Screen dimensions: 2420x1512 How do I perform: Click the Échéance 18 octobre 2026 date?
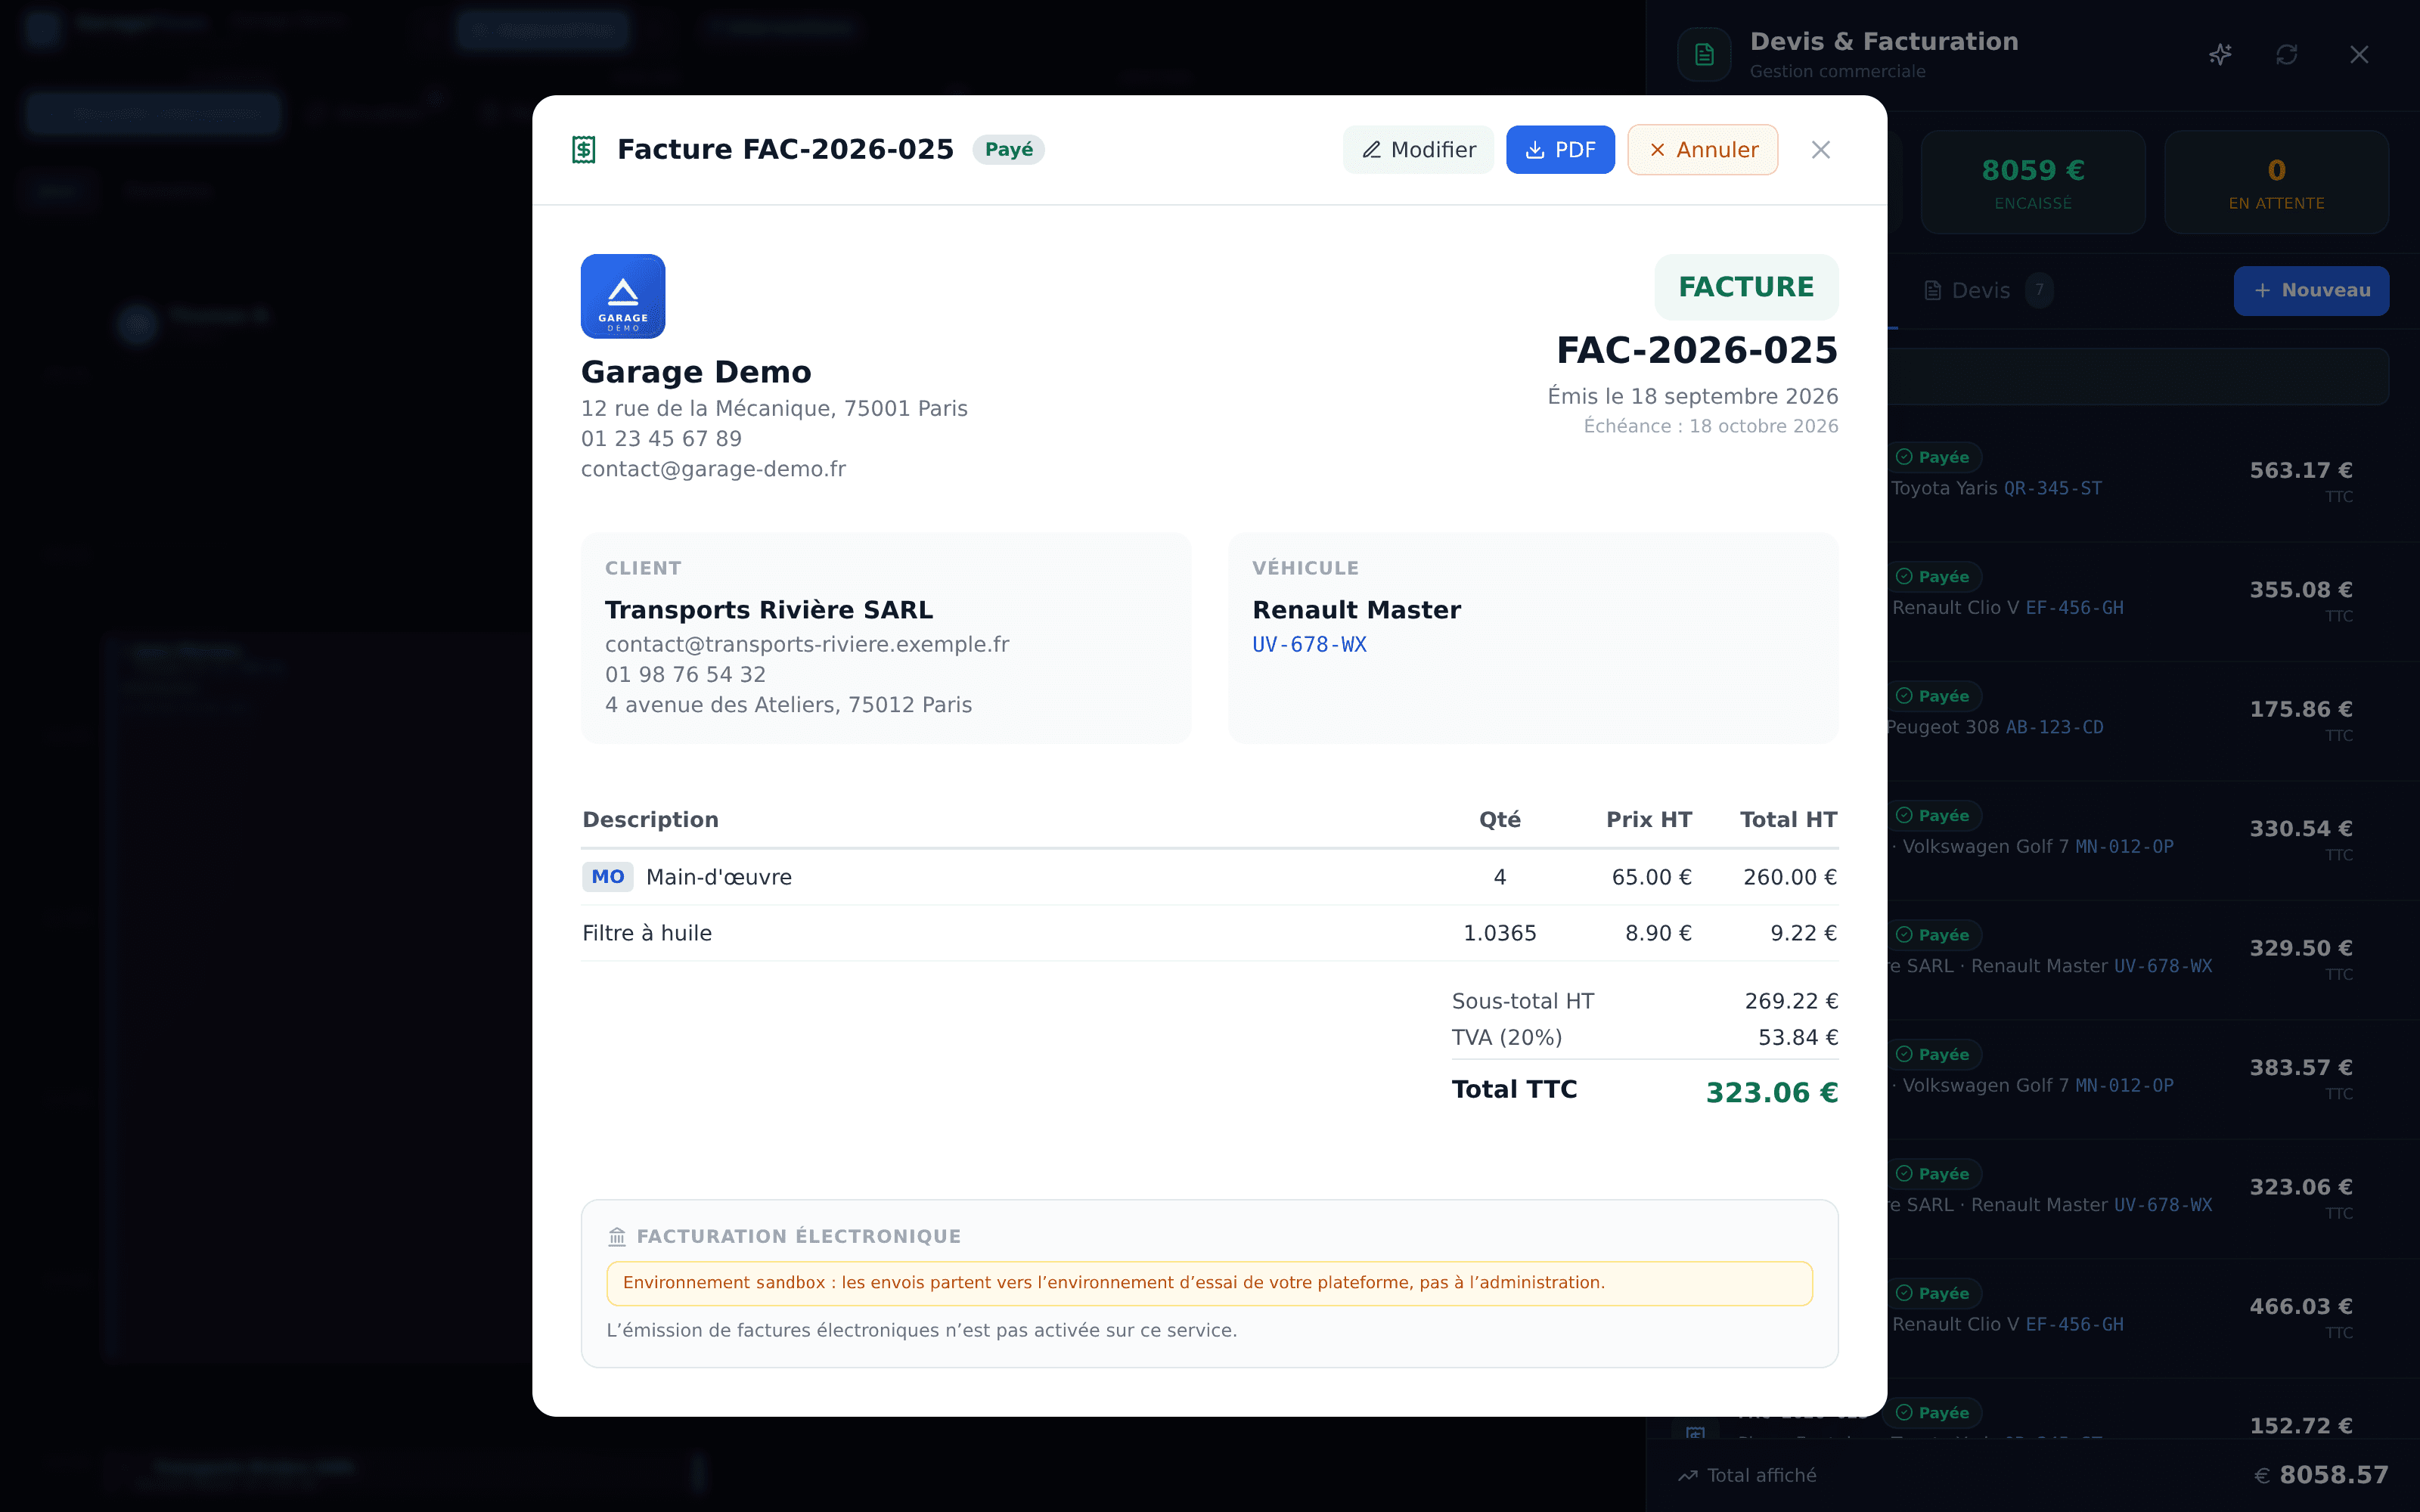click(1710, 427)
